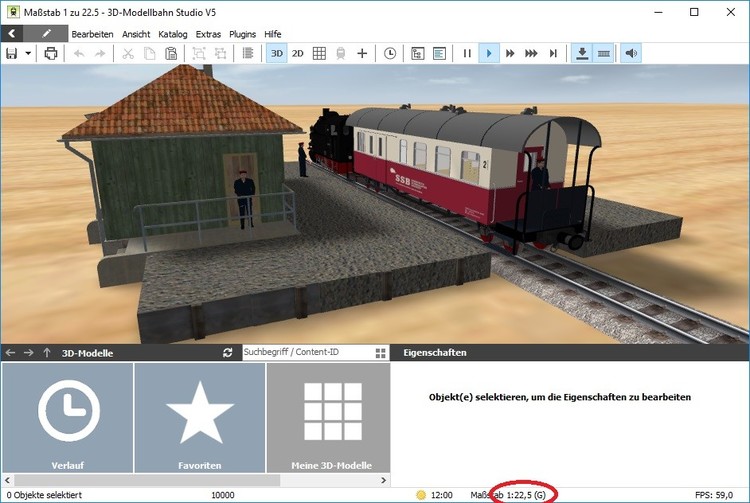Image resolution: width=750 pixels, height=503 pixels.
Task: Pause the simulation
Action: [x=467, y=53]
